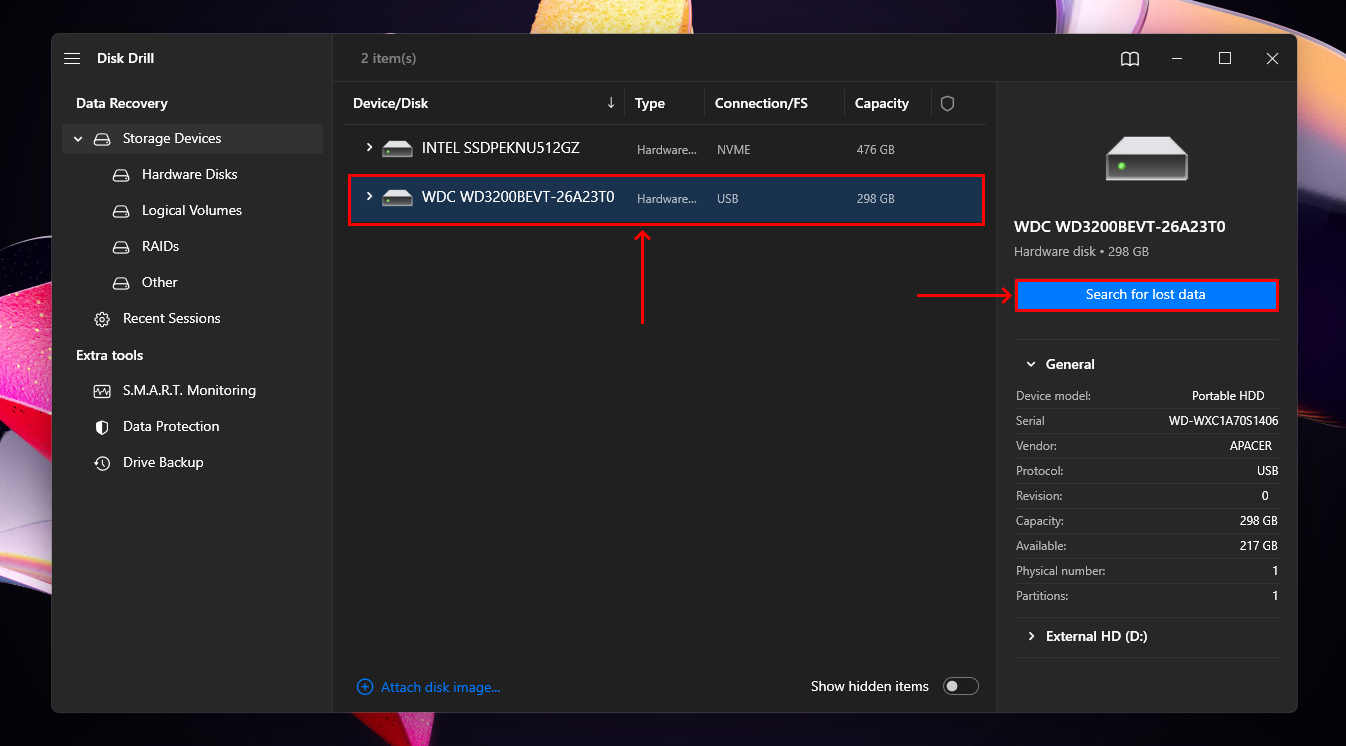
Task: Click the USB connection cell in WDC row
Action: point(728,199)
